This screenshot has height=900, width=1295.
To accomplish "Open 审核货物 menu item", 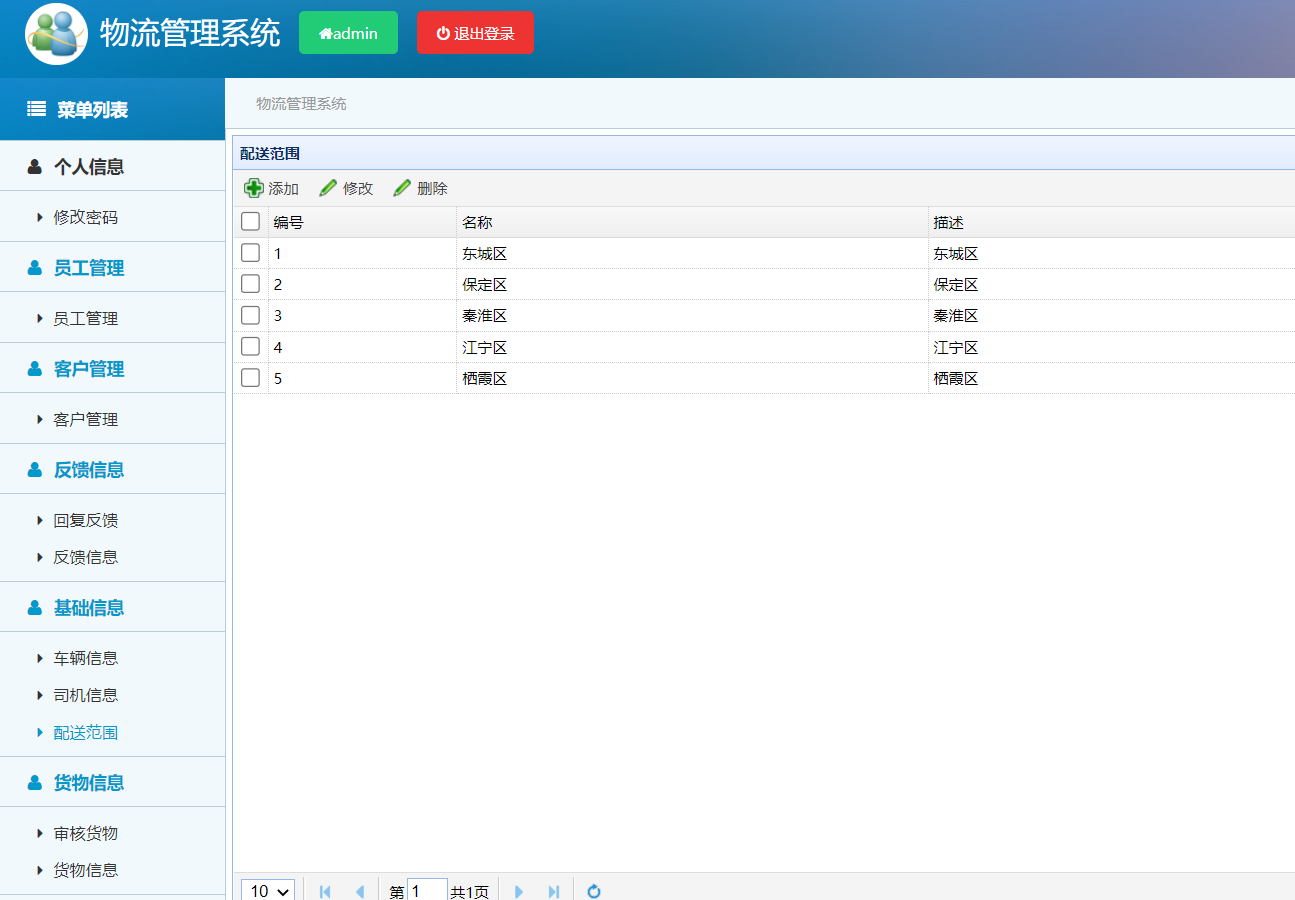I will coord(86,833).
